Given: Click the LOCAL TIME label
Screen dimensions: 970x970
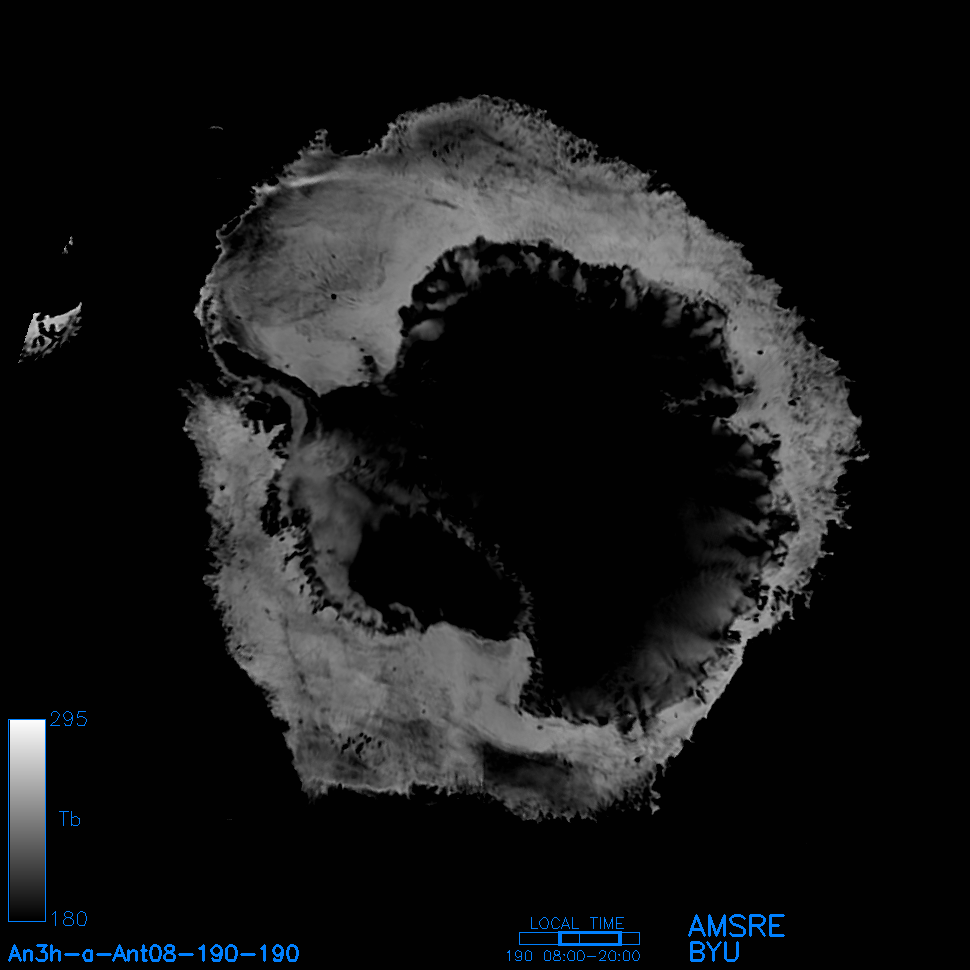Looking at the screenshot, I should [577, 923].
